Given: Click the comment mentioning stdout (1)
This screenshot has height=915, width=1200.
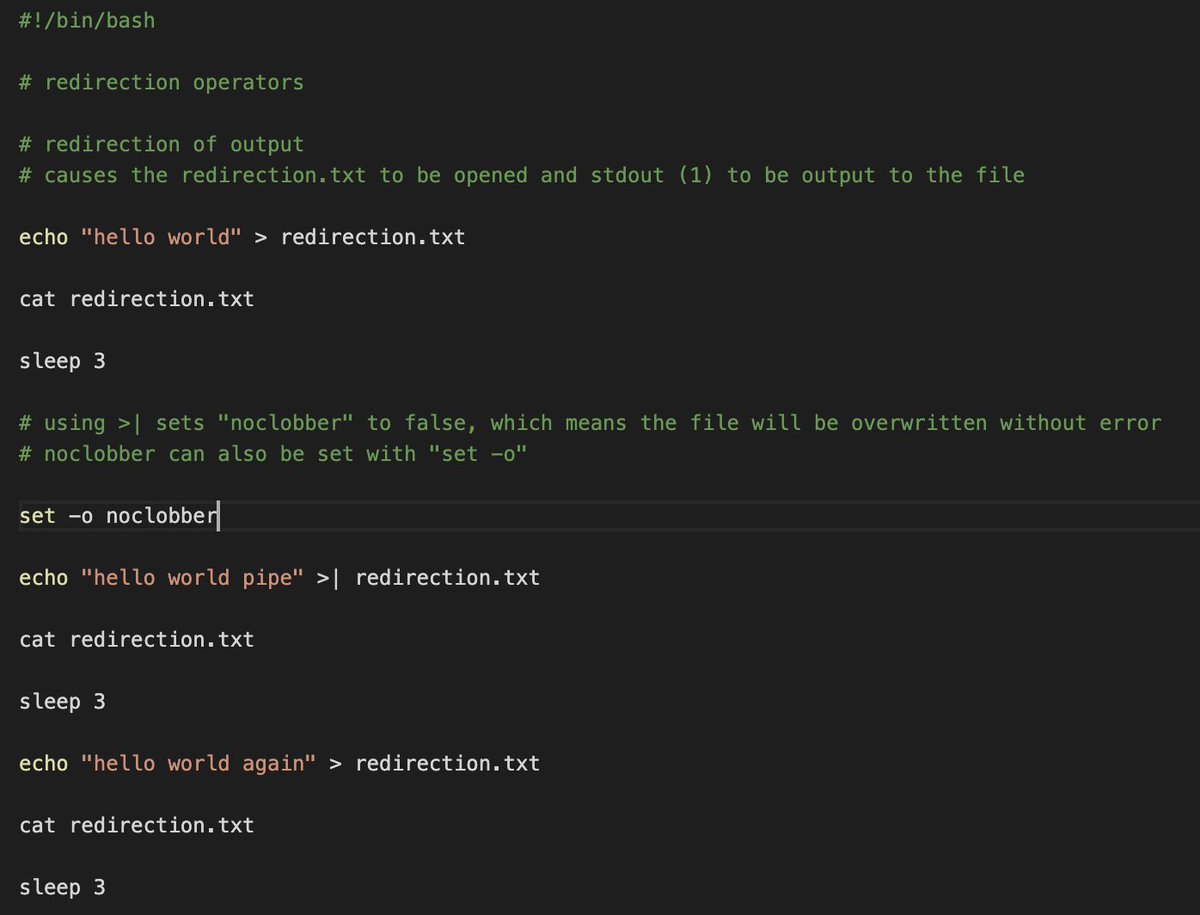Looking at the screenshot, I should click(522, 175).
